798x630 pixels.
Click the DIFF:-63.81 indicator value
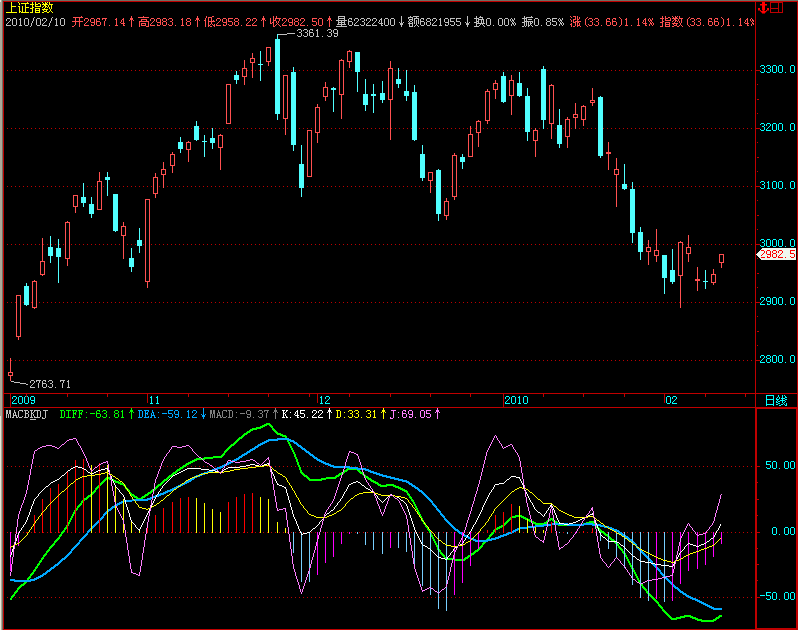click(92, 414)
